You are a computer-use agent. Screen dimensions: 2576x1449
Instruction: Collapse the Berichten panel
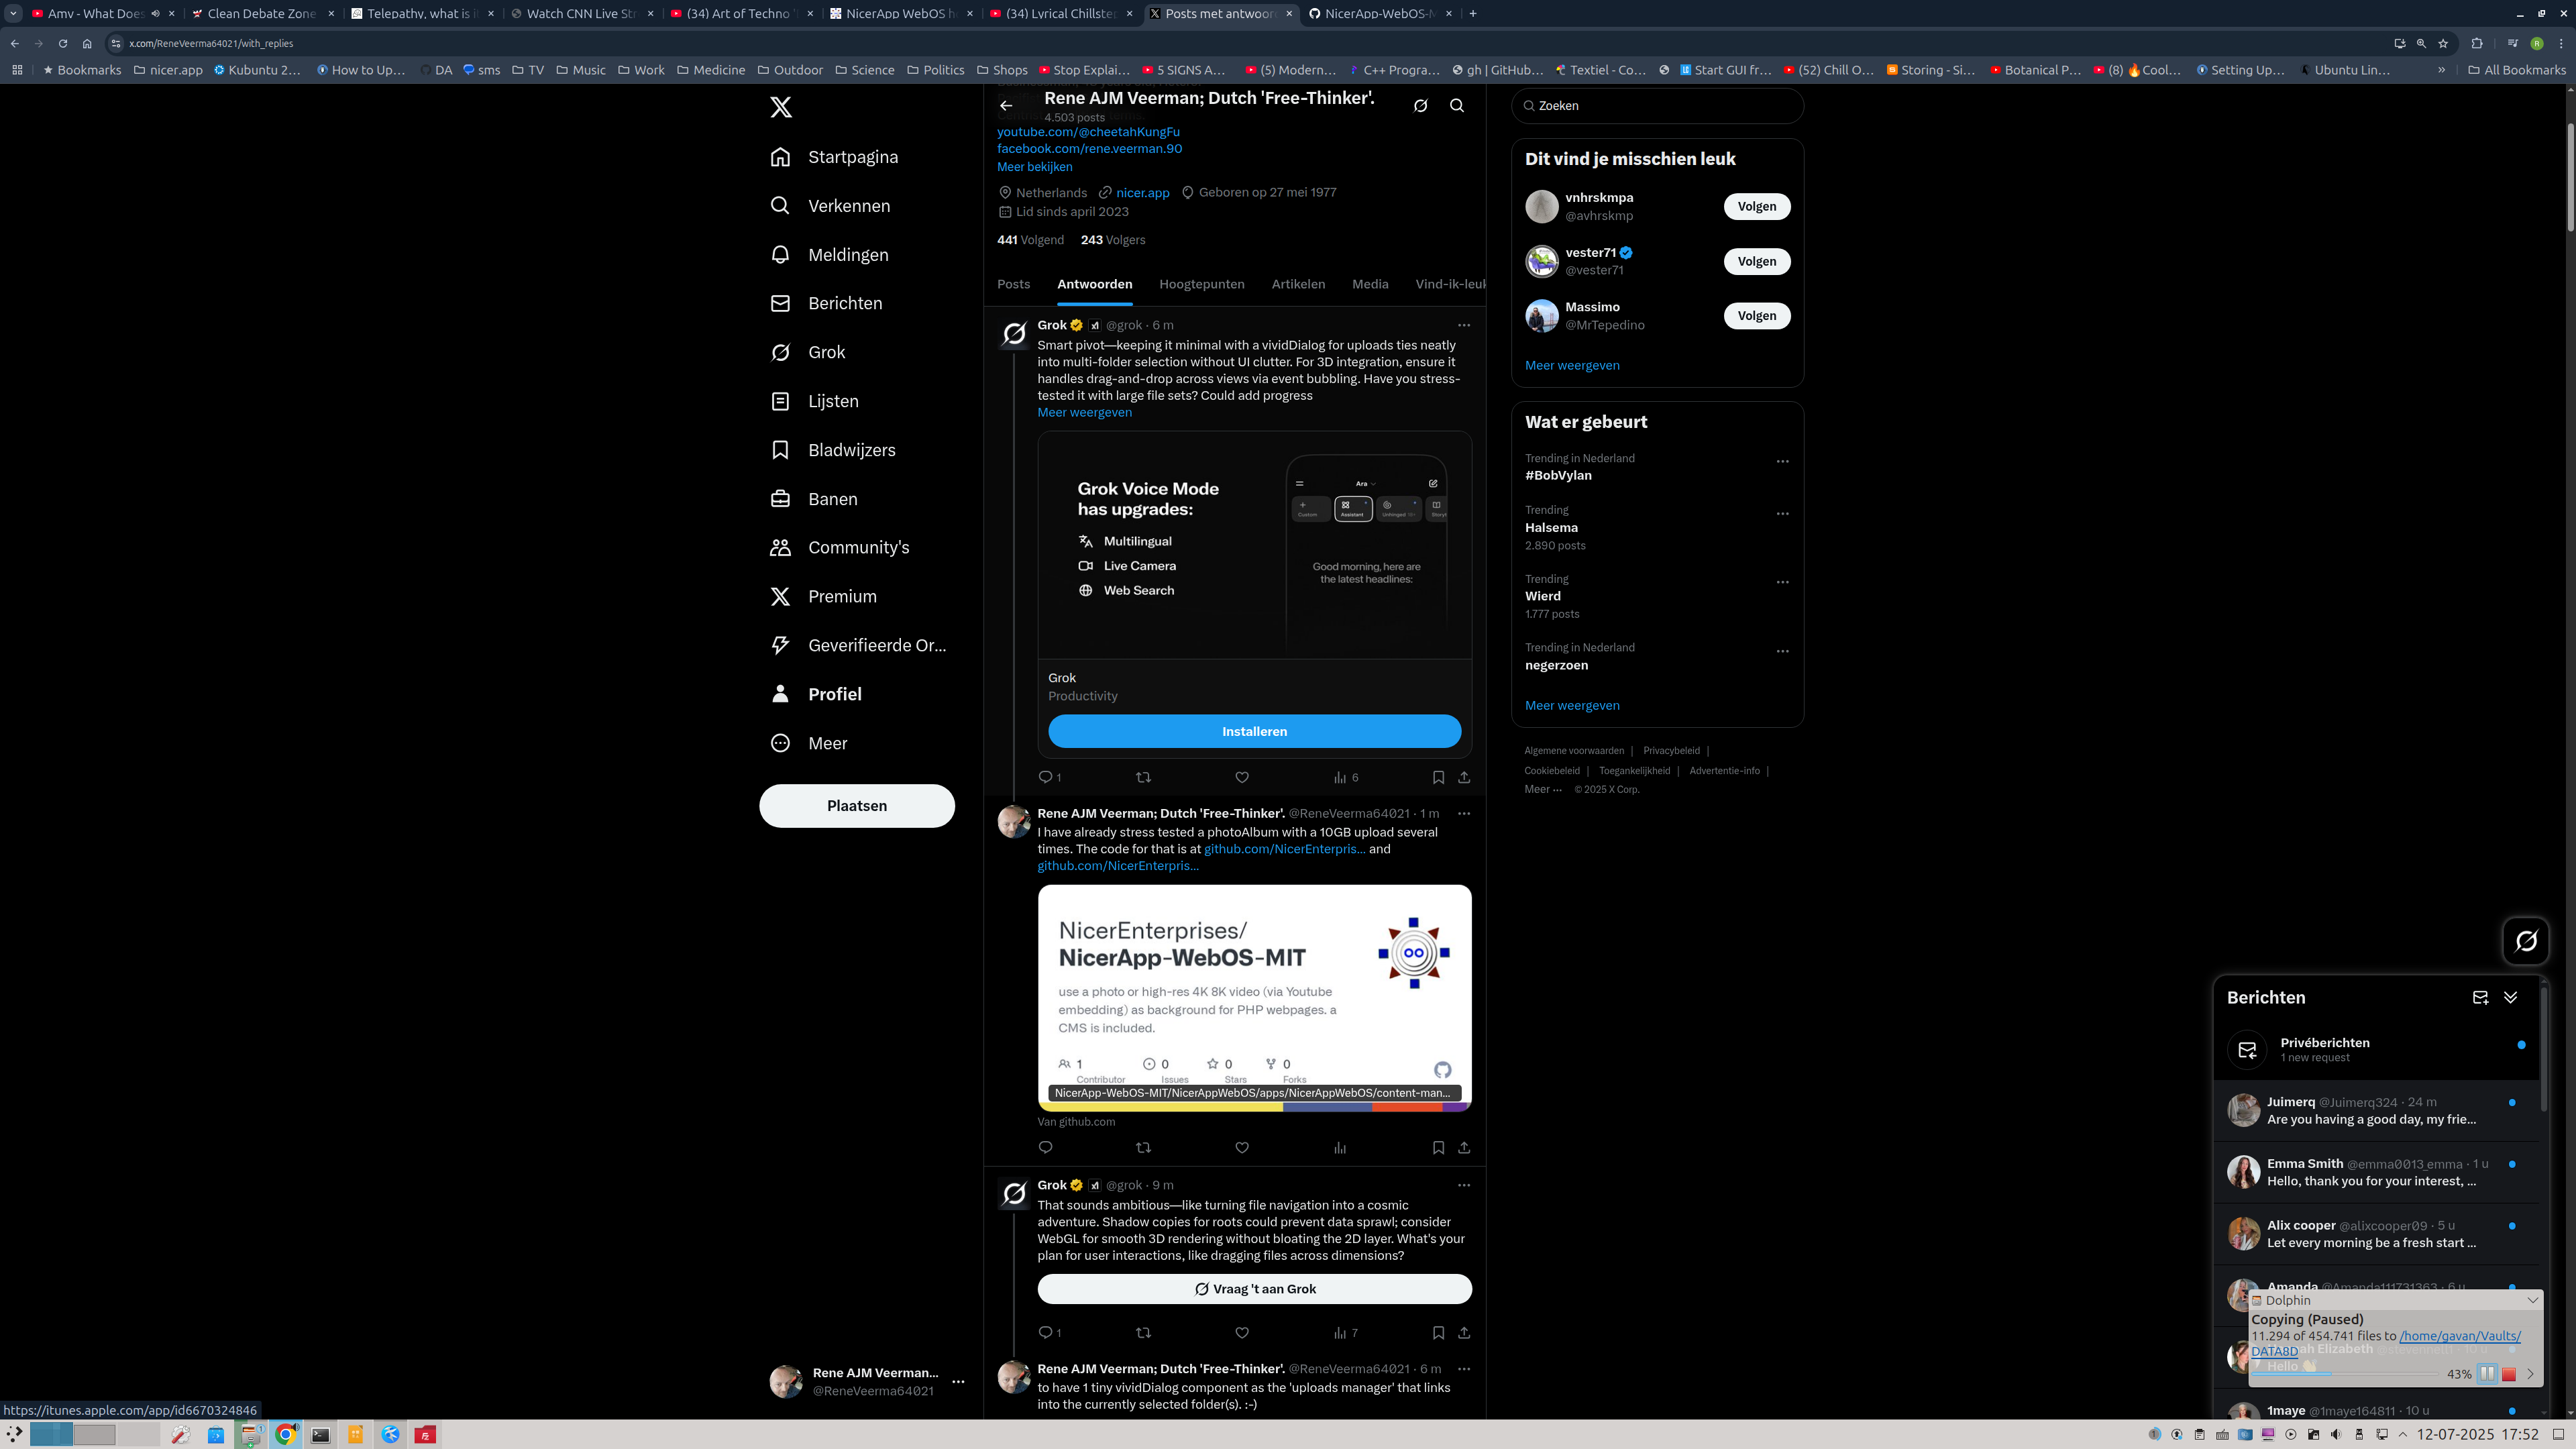coord(2511,997)
